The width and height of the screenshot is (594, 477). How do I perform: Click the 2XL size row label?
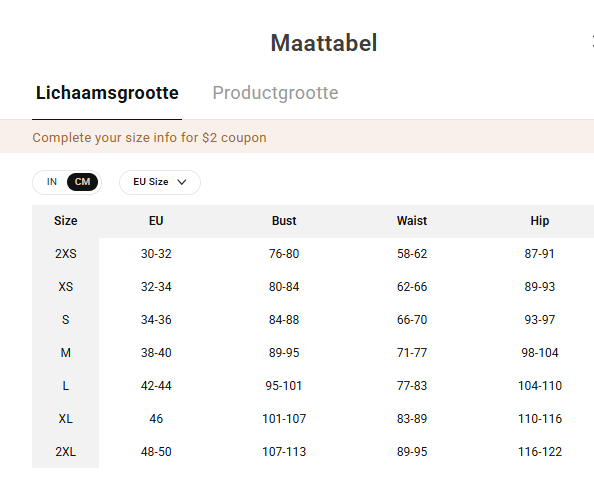(x=66, y=452)
